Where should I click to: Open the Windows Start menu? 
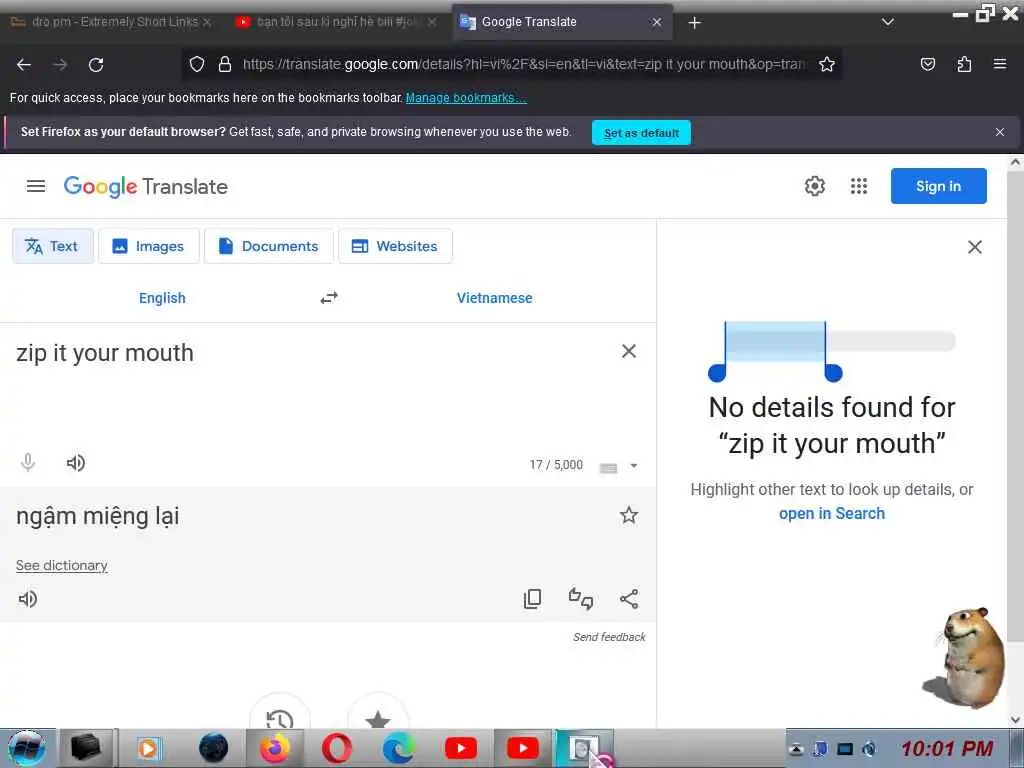(27, 748)
